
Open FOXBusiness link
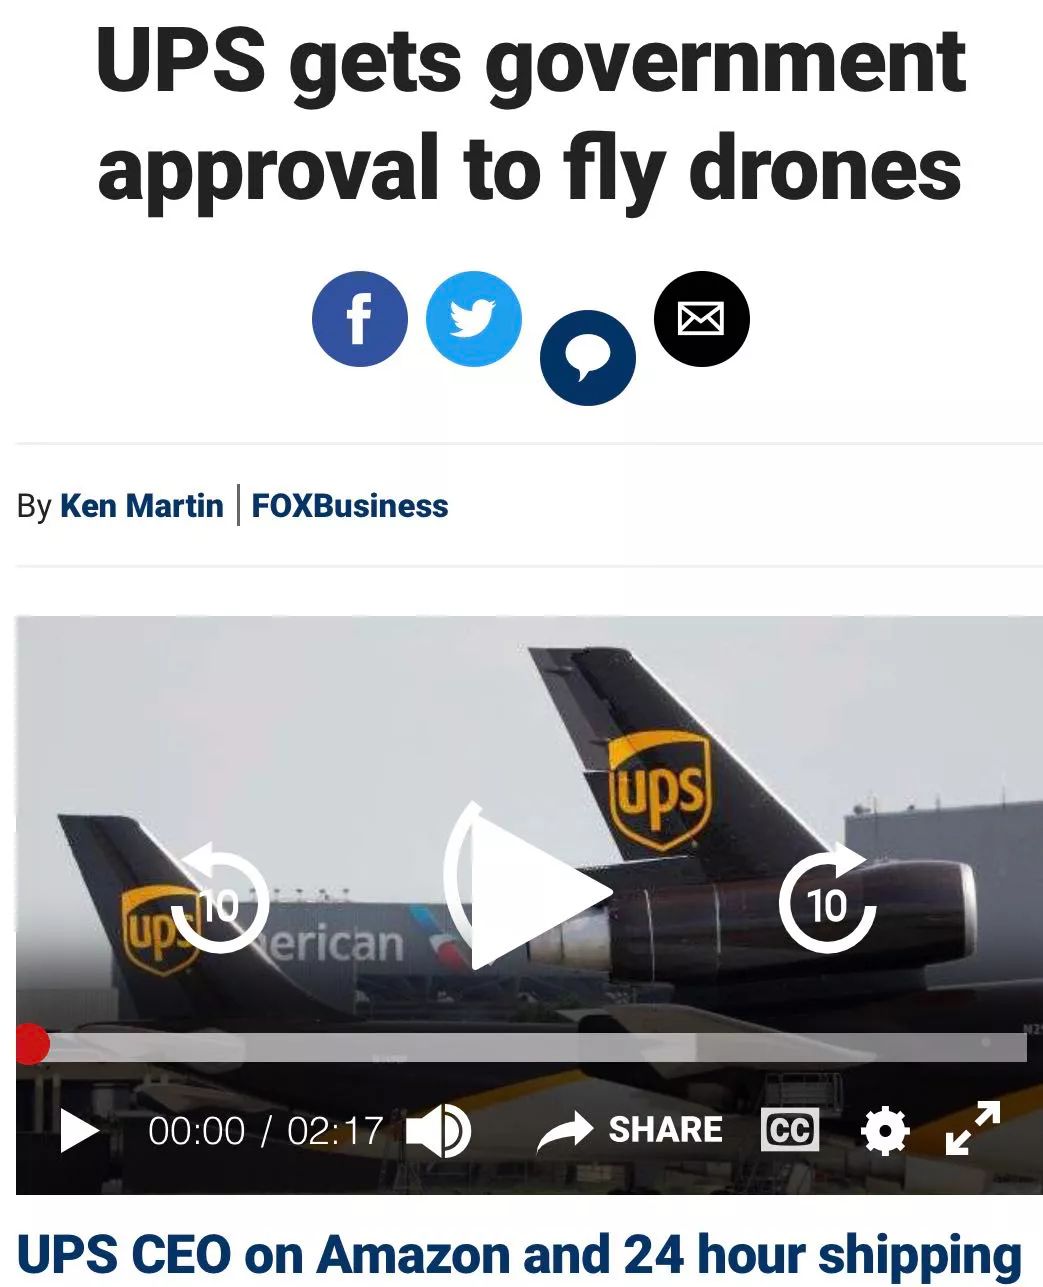349,505
